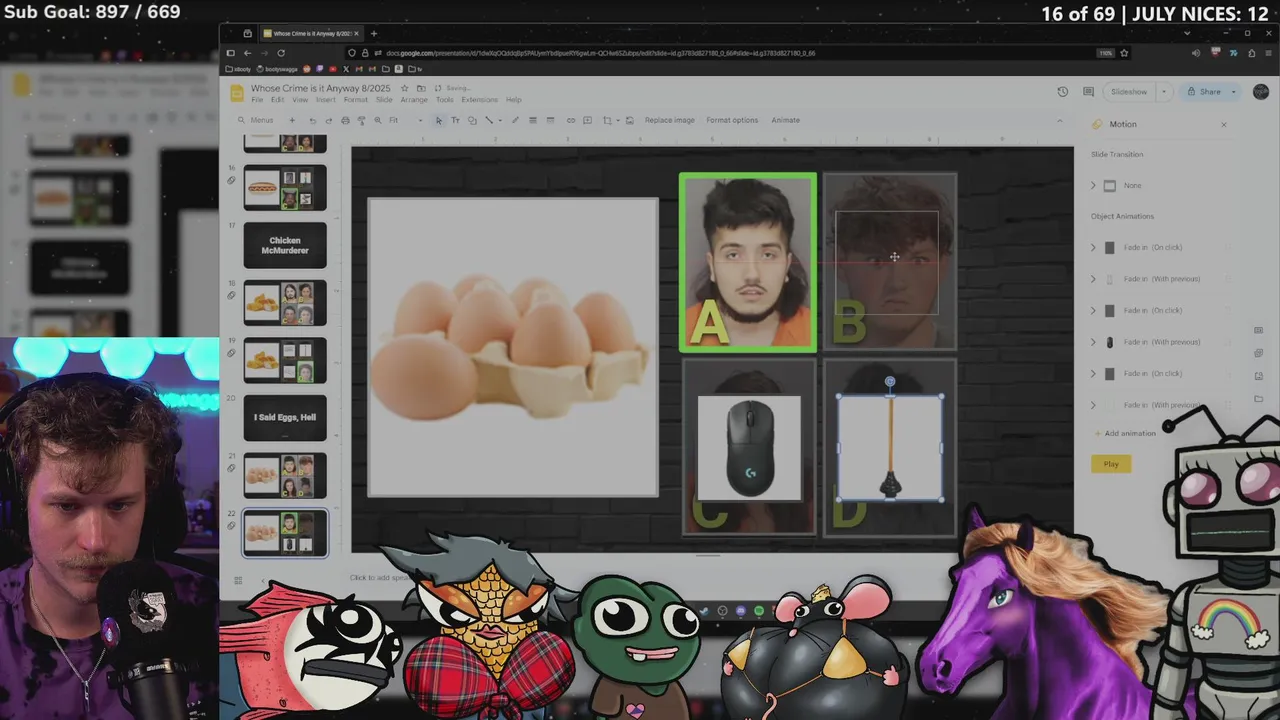Open the Insert menu

point(326,100)
